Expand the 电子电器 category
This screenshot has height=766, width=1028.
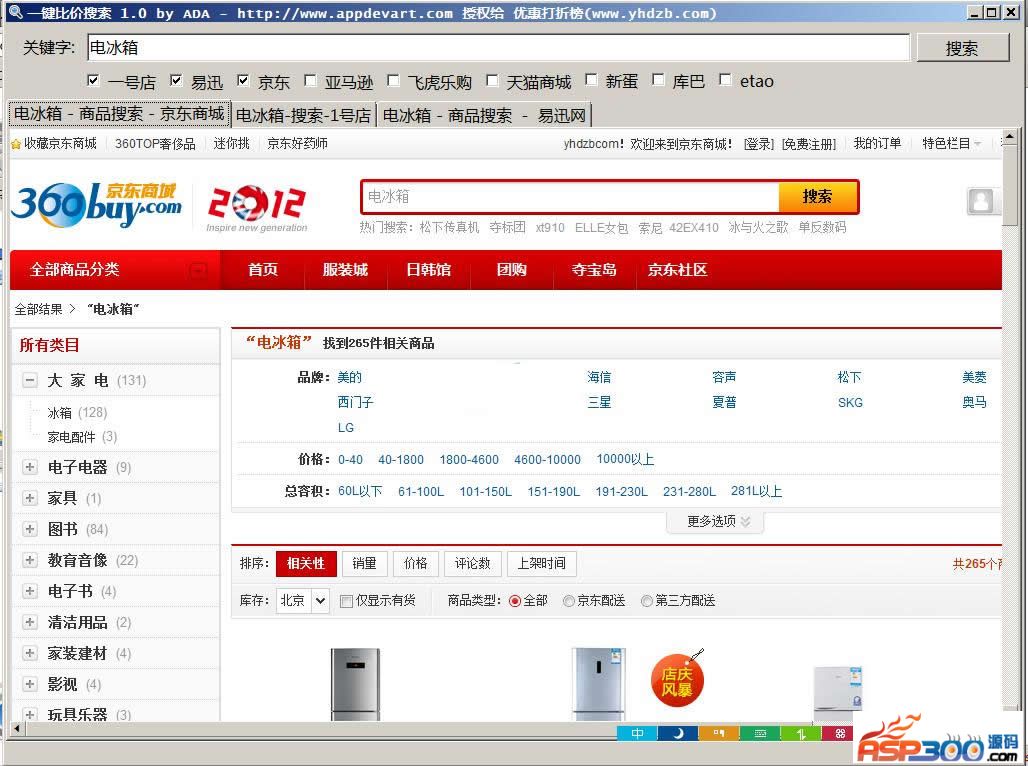point(30,467)
